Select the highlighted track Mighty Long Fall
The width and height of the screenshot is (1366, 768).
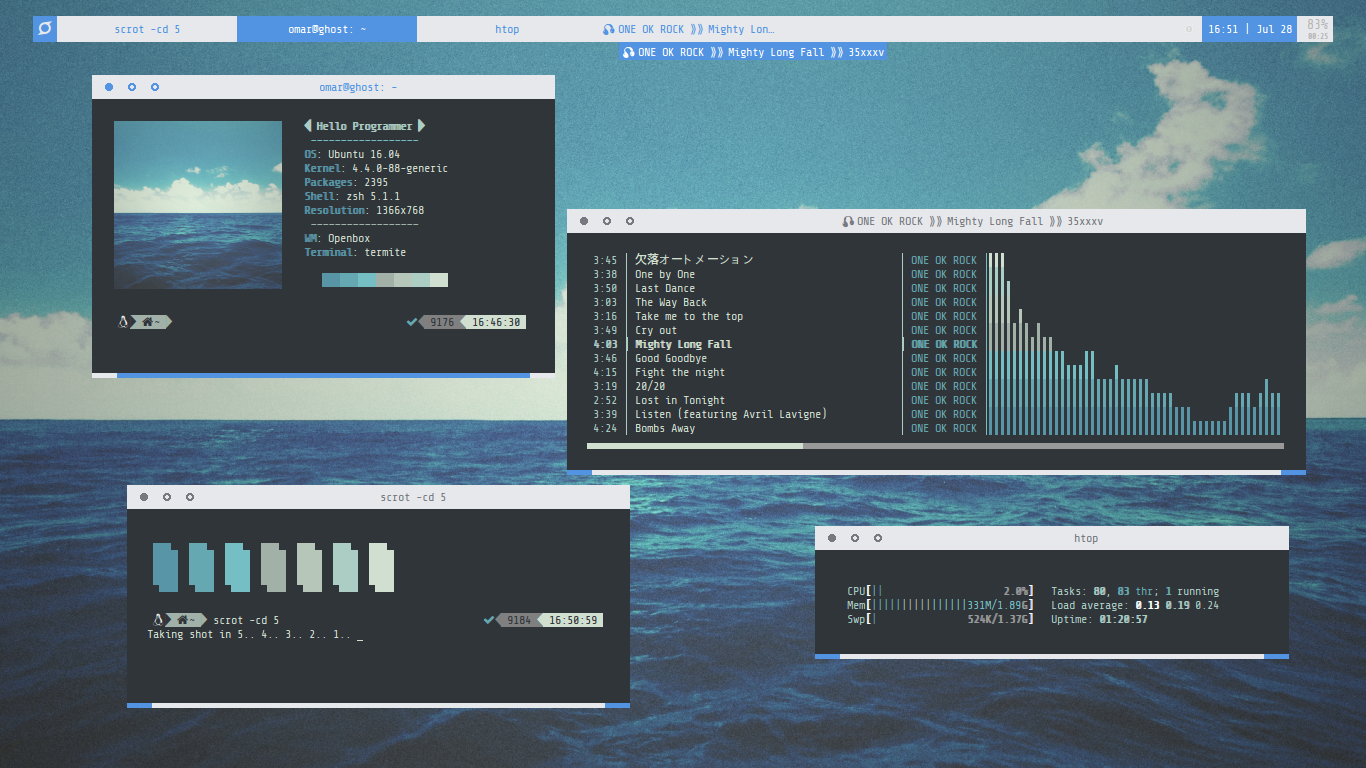click(683, 344)
